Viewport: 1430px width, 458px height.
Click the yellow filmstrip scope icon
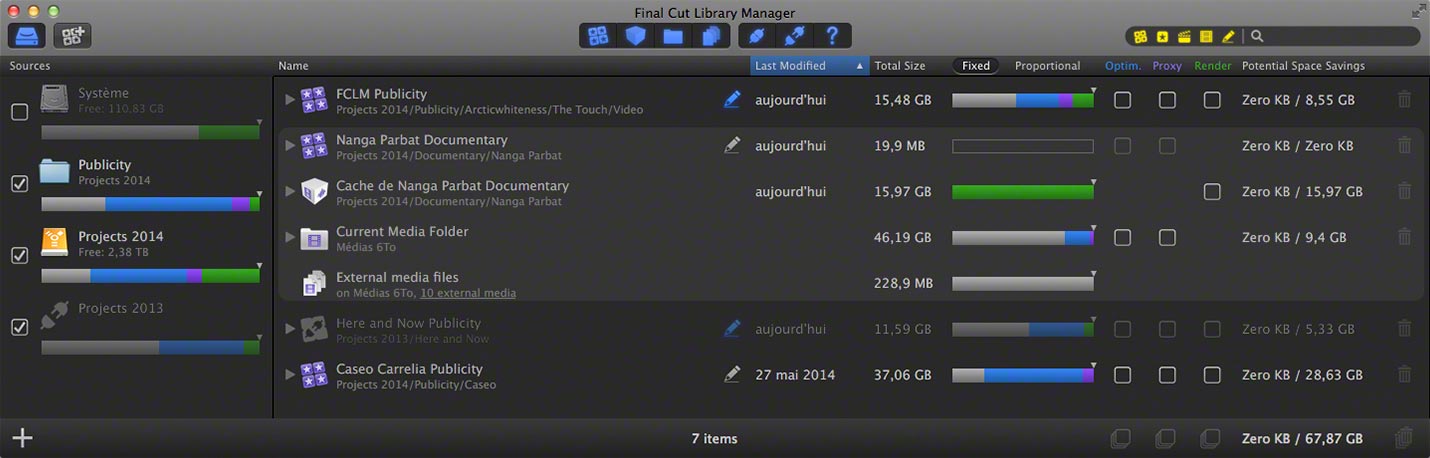tap(1206, 36)
